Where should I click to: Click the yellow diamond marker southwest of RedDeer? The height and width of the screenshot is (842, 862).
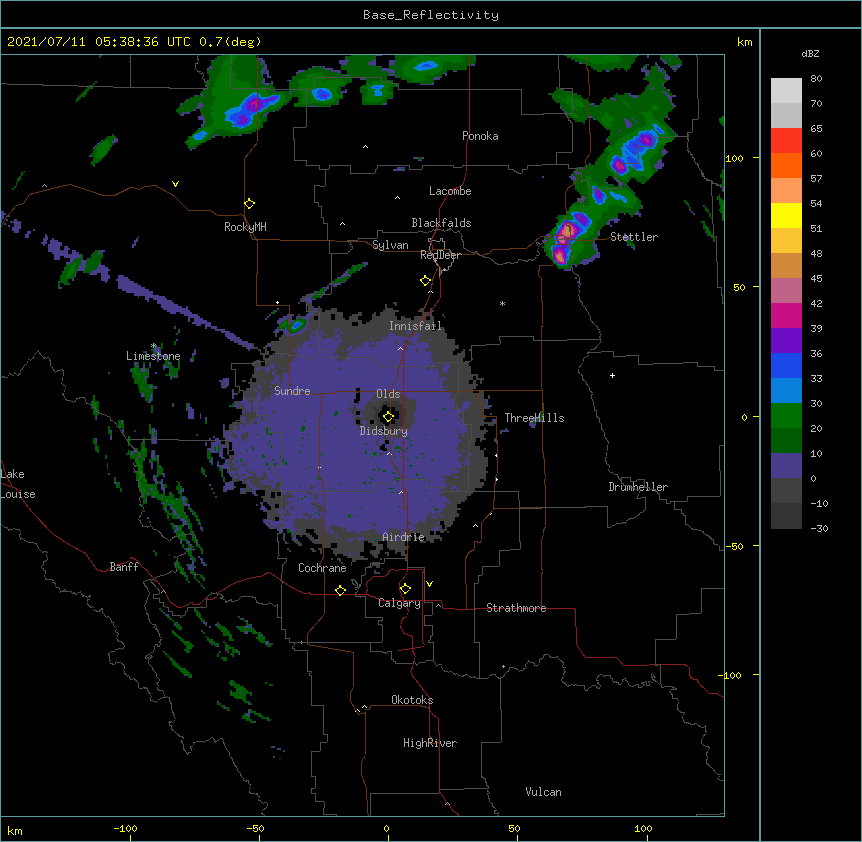coord(425,281)
